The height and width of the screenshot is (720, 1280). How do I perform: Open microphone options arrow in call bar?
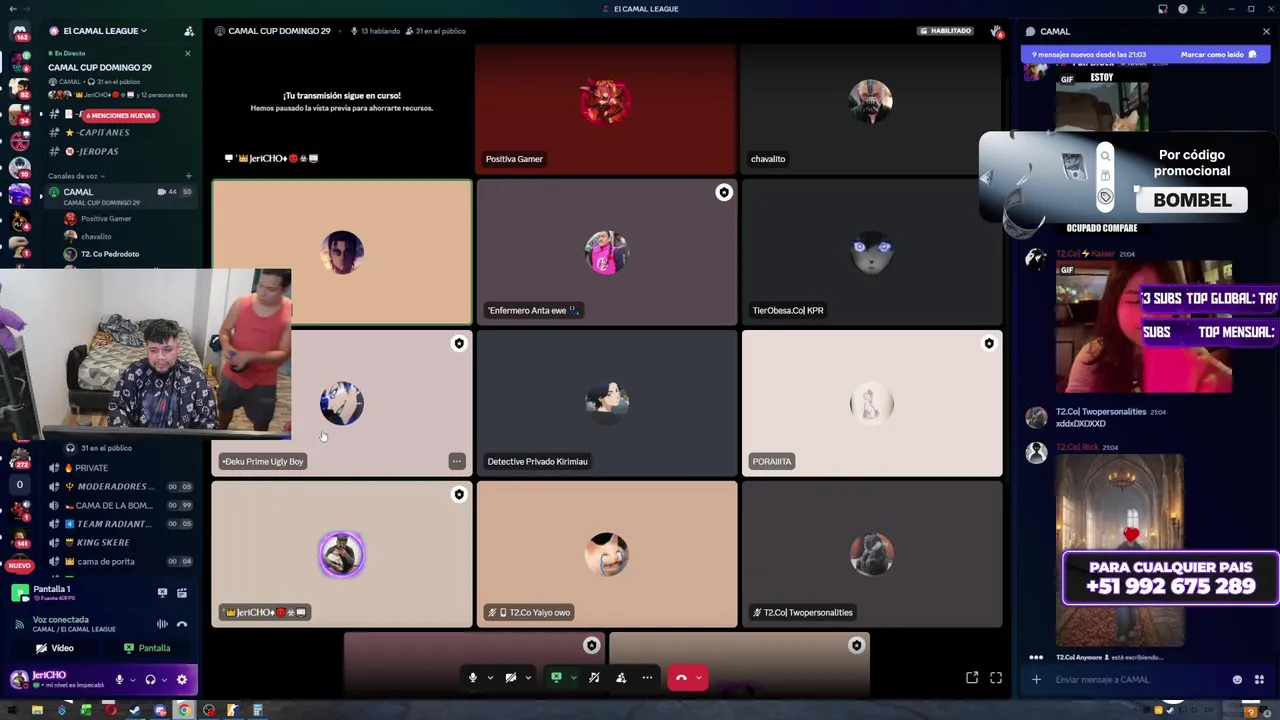[x=490, y=677]
